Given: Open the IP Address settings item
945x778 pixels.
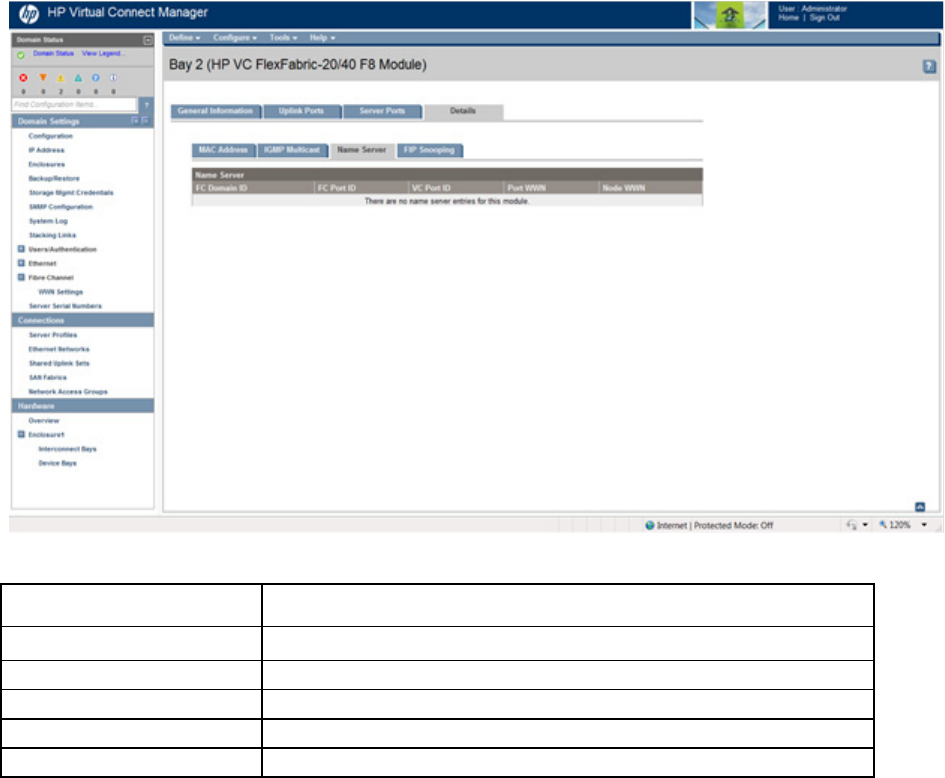Looking at the screenshot, I should click(46, 150).
